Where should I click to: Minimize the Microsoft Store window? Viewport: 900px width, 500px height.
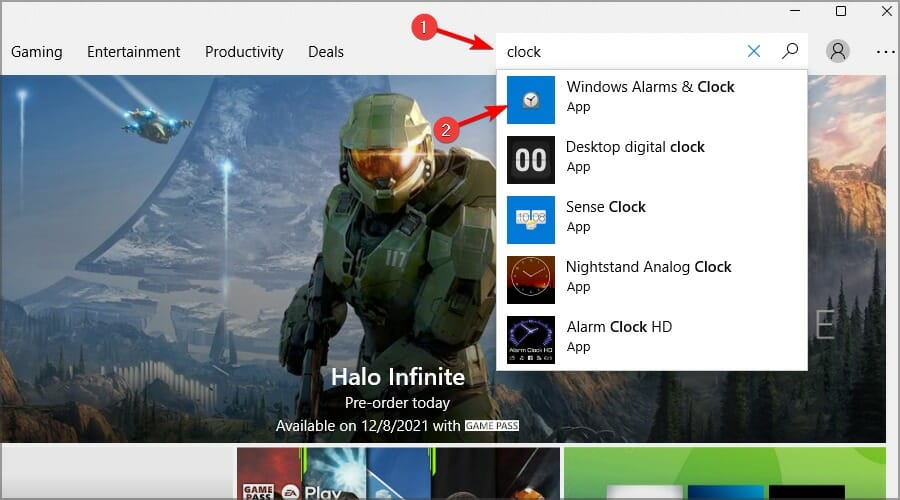(795, 10)
